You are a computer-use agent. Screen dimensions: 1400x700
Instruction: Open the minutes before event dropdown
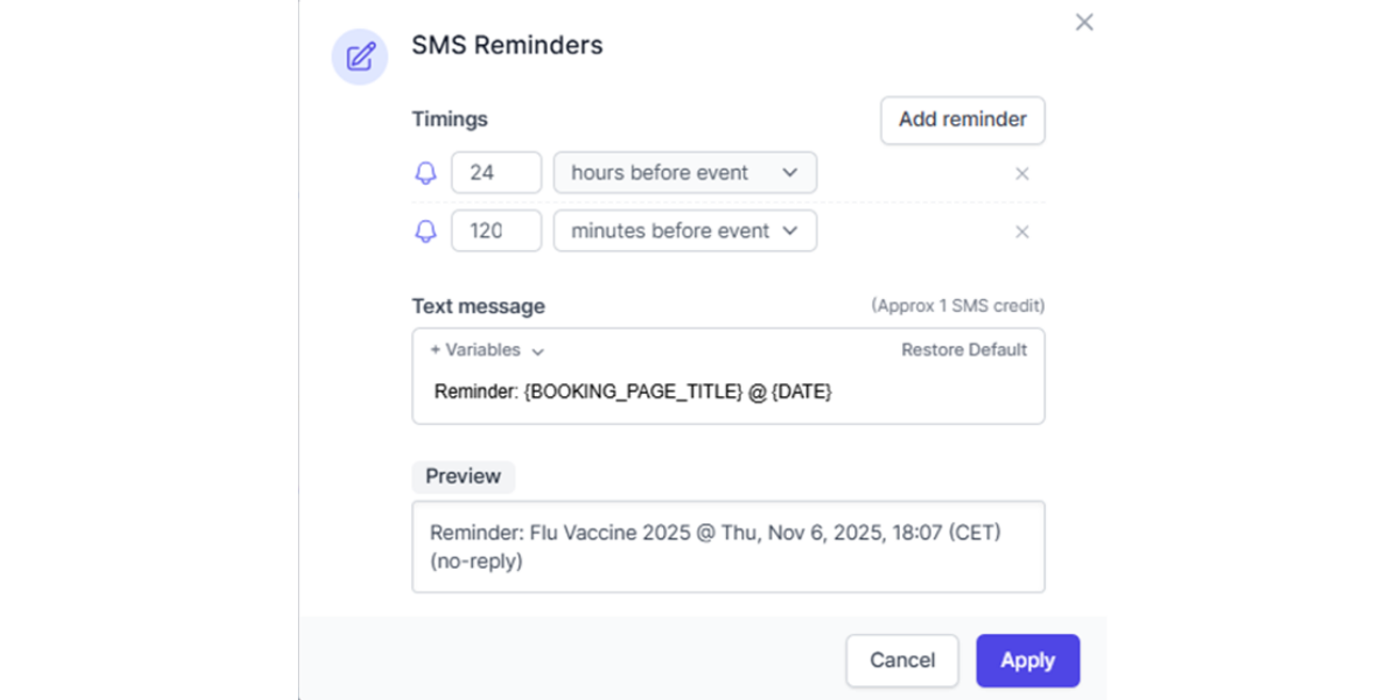tap(684, 230)
